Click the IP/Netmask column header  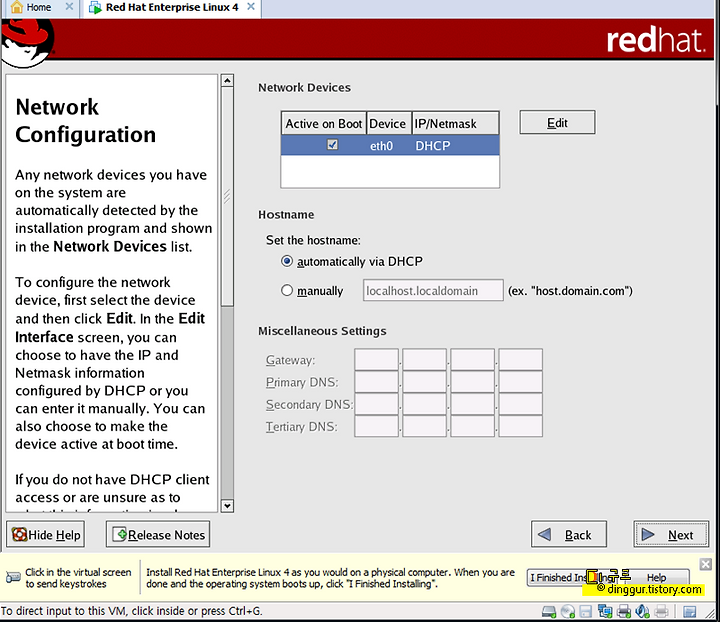pos(455,123)
